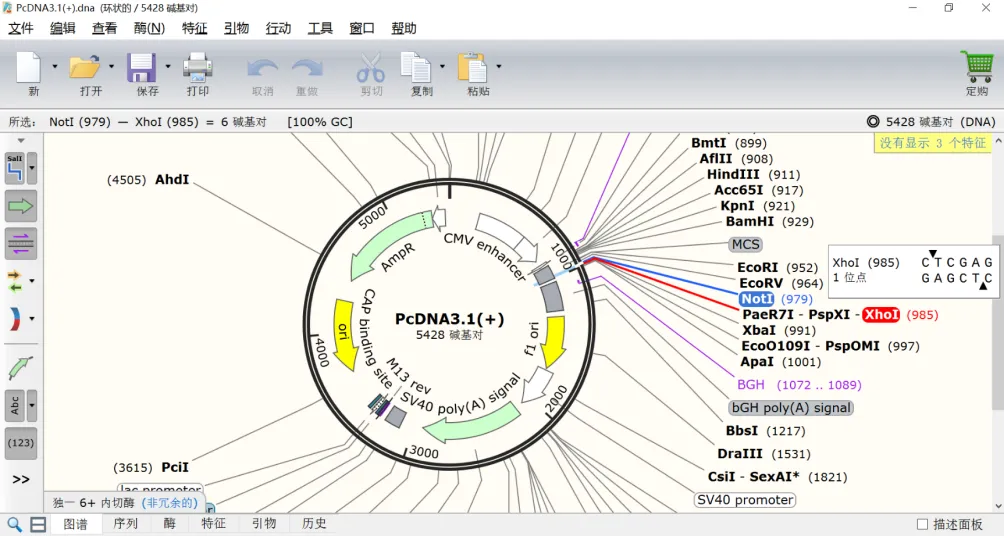Toggle the show primers button in sidebar
Screen dimensions: 1004x536
tap(20, 243)
